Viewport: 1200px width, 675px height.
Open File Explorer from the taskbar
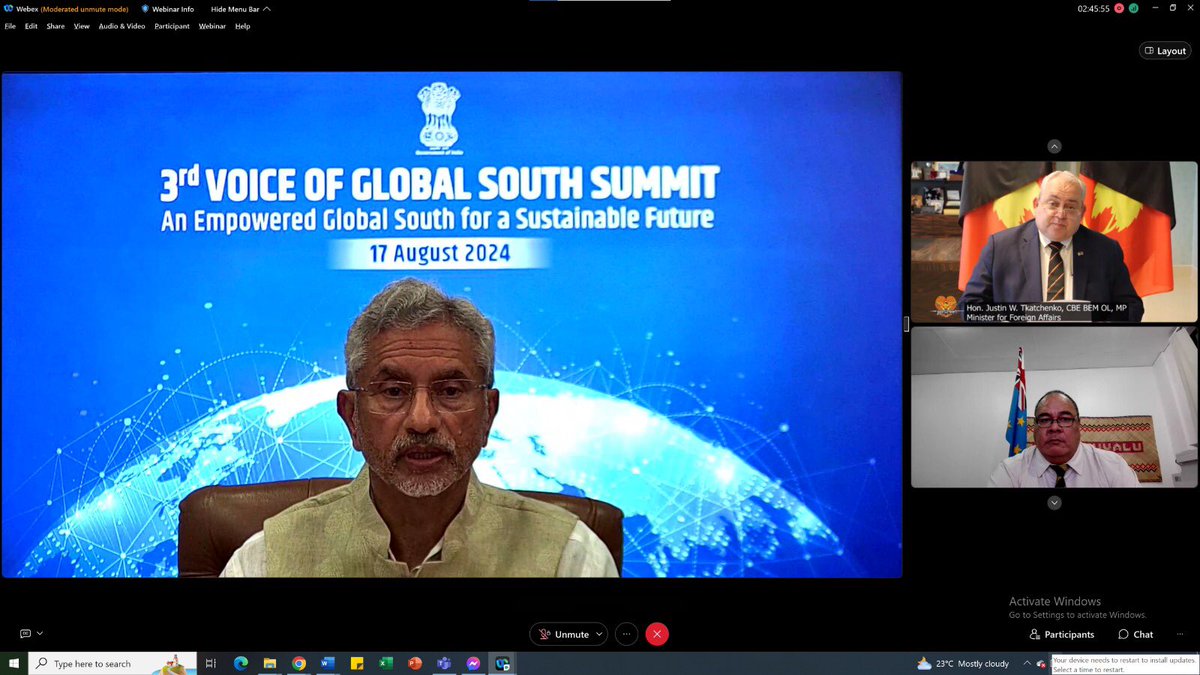coord(269,663)
